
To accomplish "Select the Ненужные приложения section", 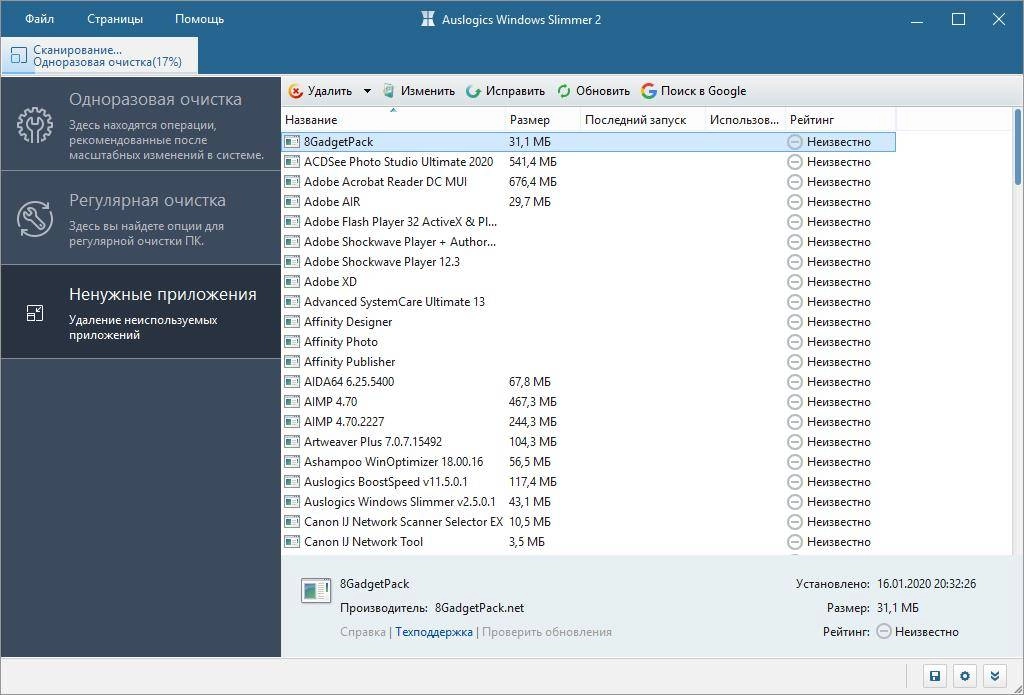I will pos(141,312).
